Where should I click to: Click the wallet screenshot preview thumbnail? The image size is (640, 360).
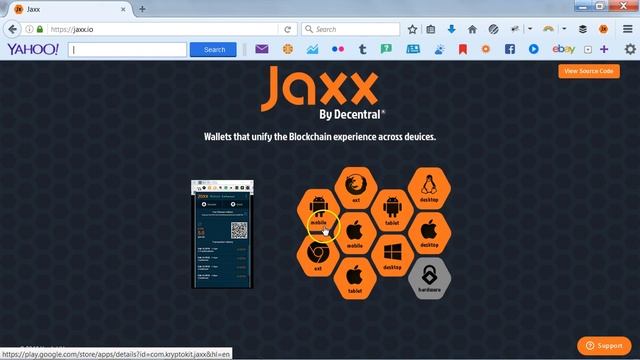click(x=222, y=234)
